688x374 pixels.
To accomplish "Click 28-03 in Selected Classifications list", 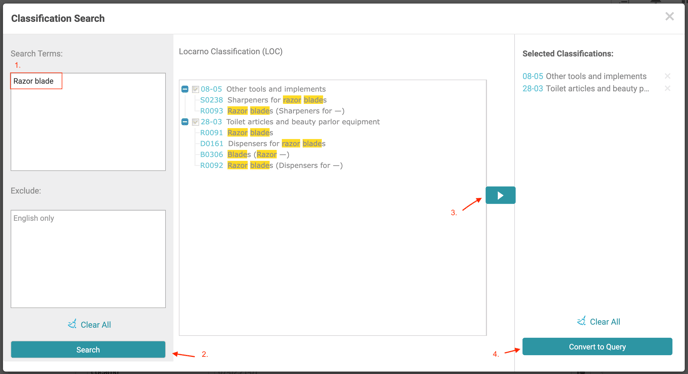I will (532, 88).
